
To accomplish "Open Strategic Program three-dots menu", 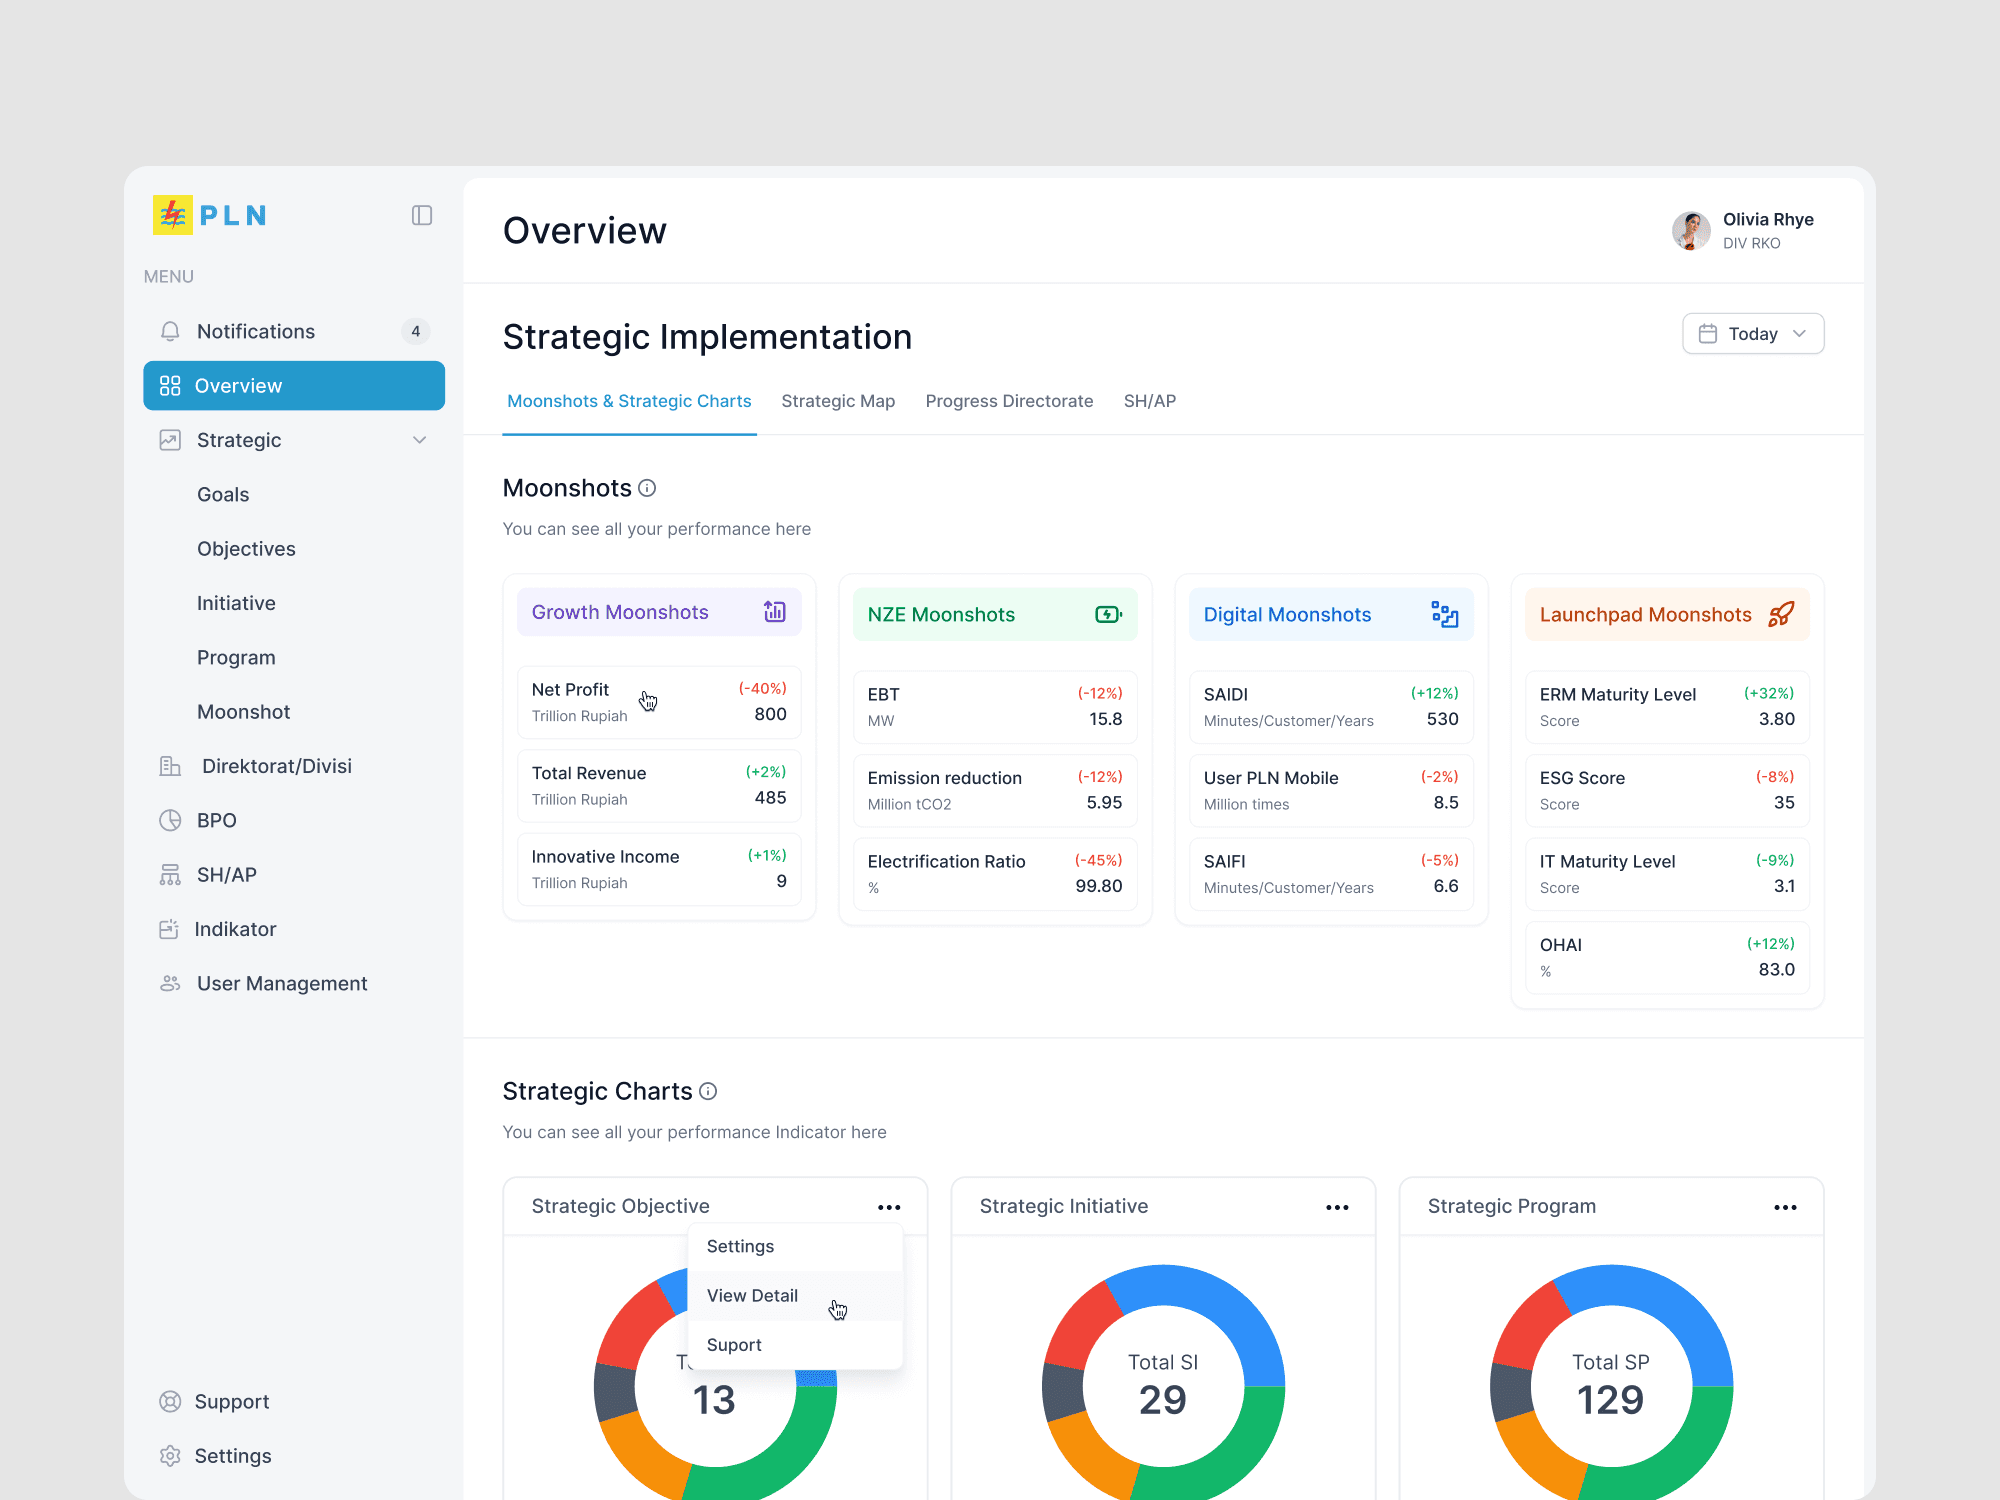I will [1785, 1207].
